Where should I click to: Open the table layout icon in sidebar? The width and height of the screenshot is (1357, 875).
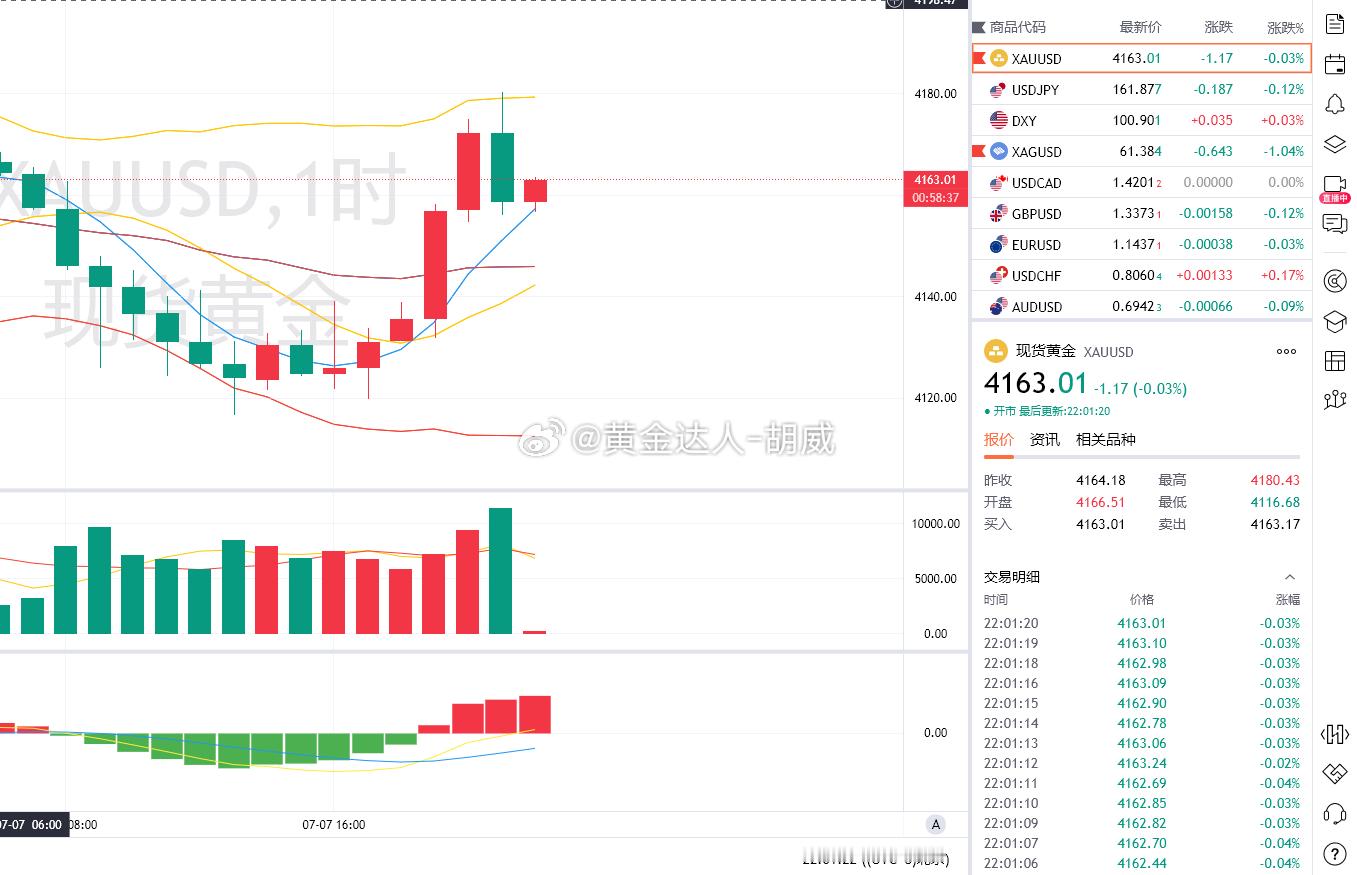(x=1334, y=360)
